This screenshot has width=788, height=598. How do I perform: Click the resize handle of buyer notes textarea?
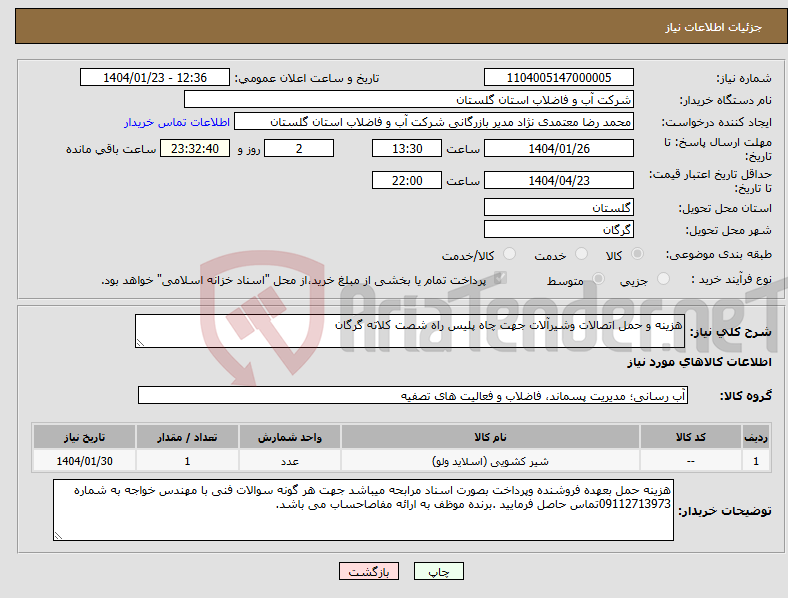[58, 536]
